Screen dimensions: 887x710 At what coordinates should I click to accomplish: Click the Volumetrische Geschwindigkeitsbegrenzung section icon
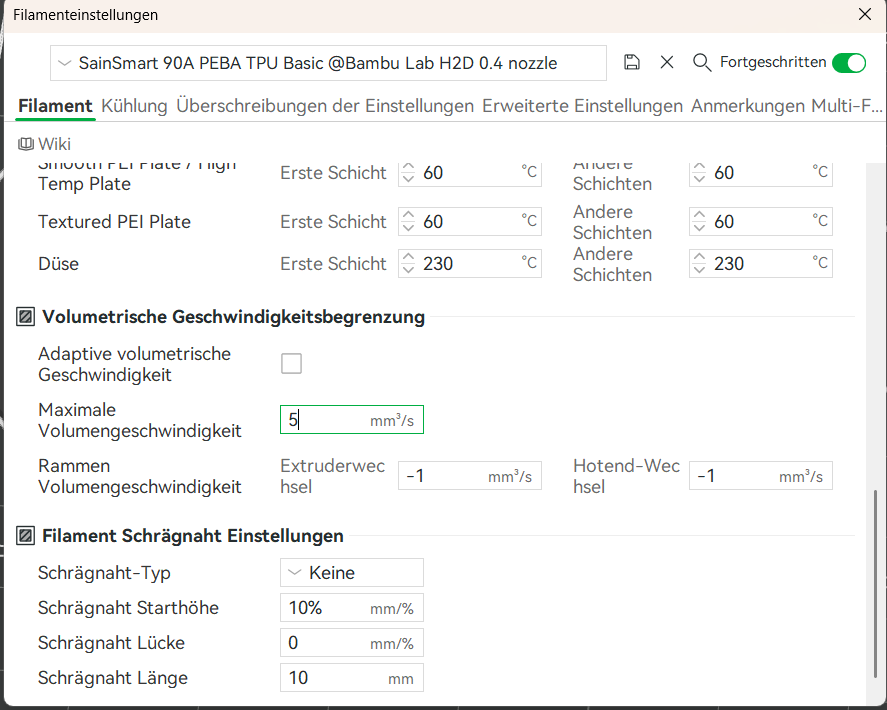(26, 317)
